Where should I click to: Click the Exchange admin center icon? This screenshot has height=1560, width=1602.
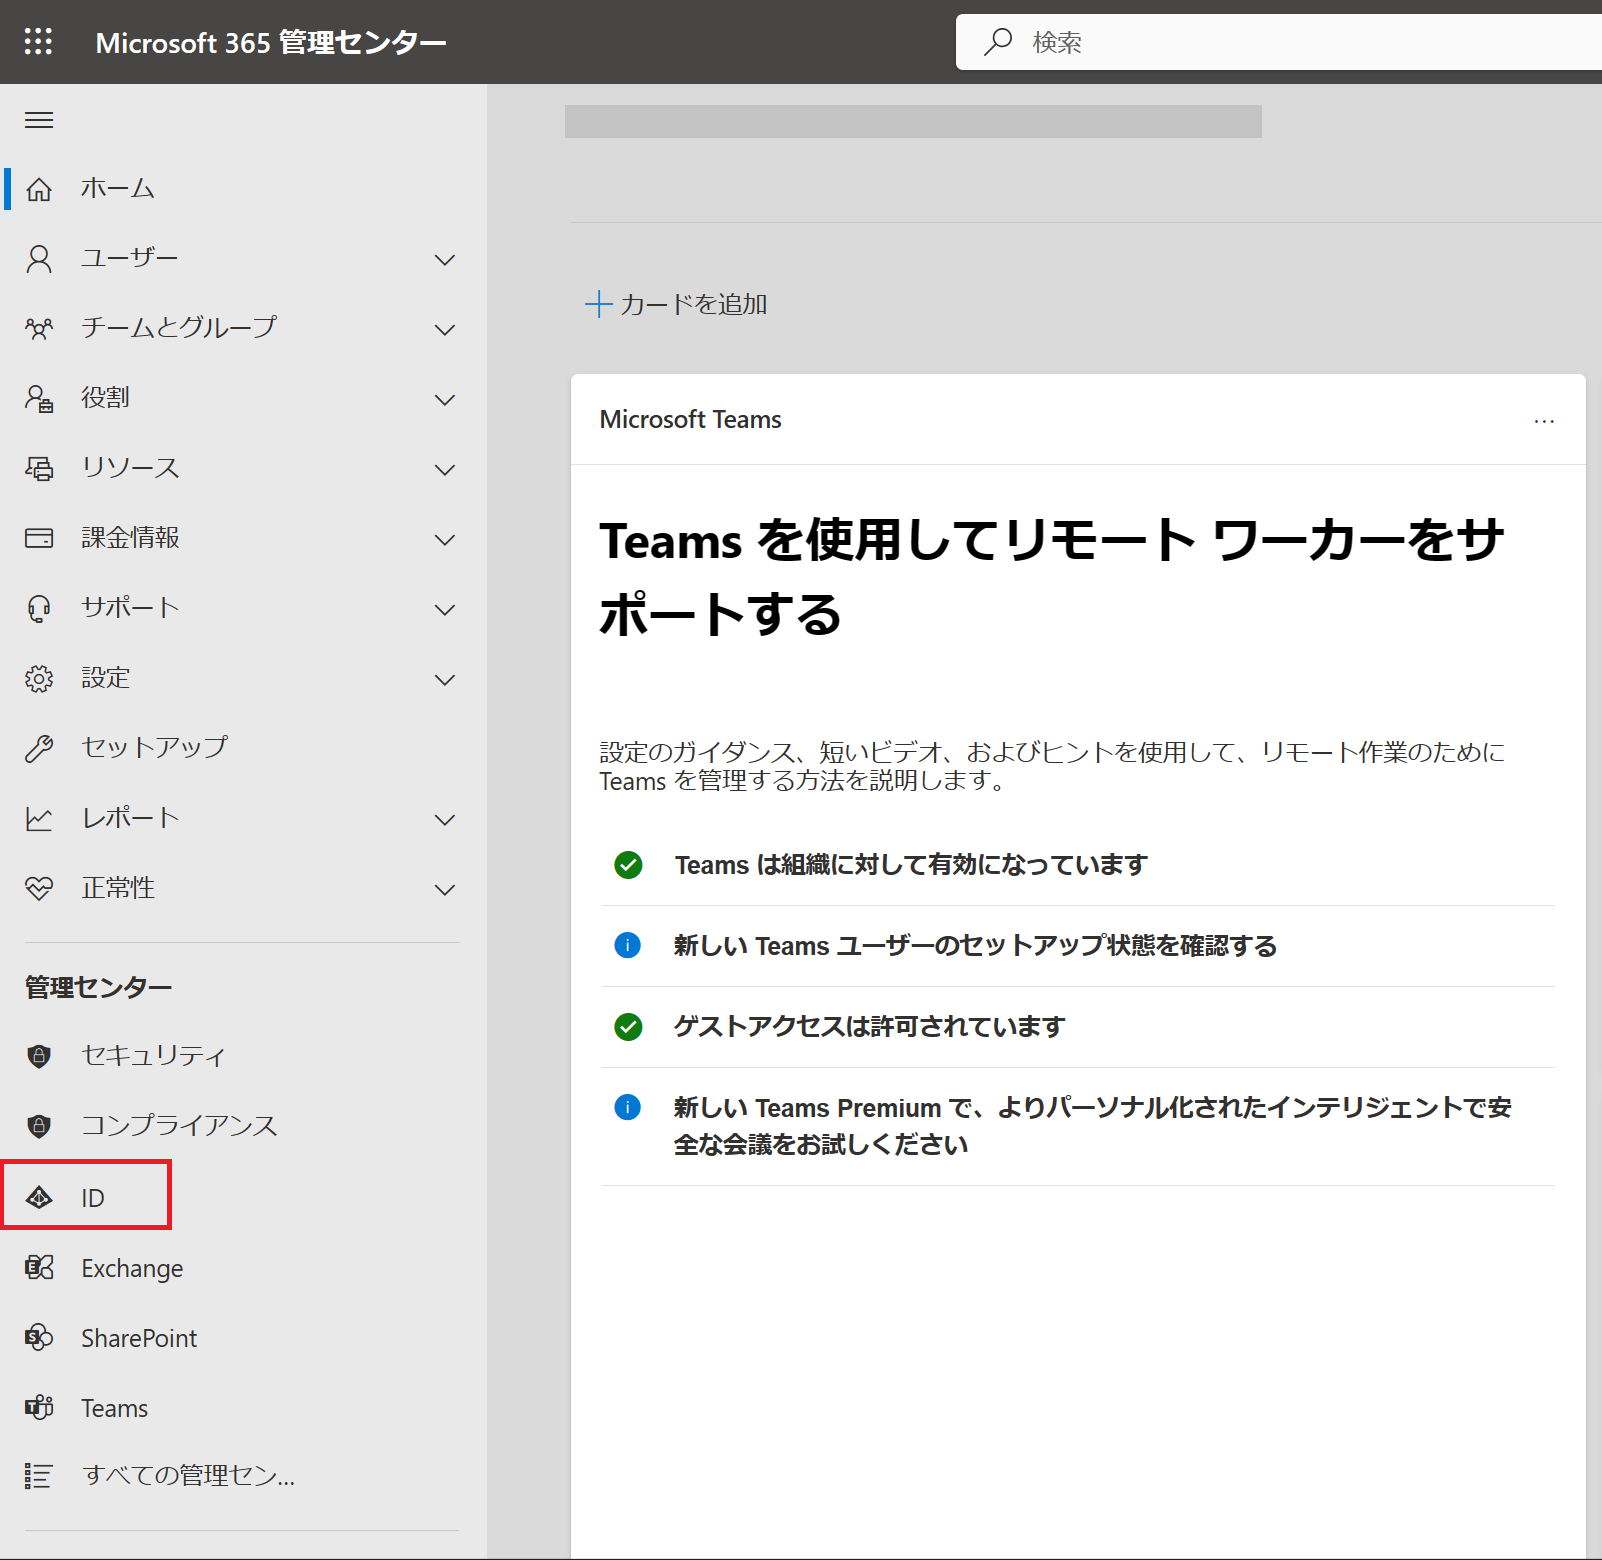tap(39, 1268)
